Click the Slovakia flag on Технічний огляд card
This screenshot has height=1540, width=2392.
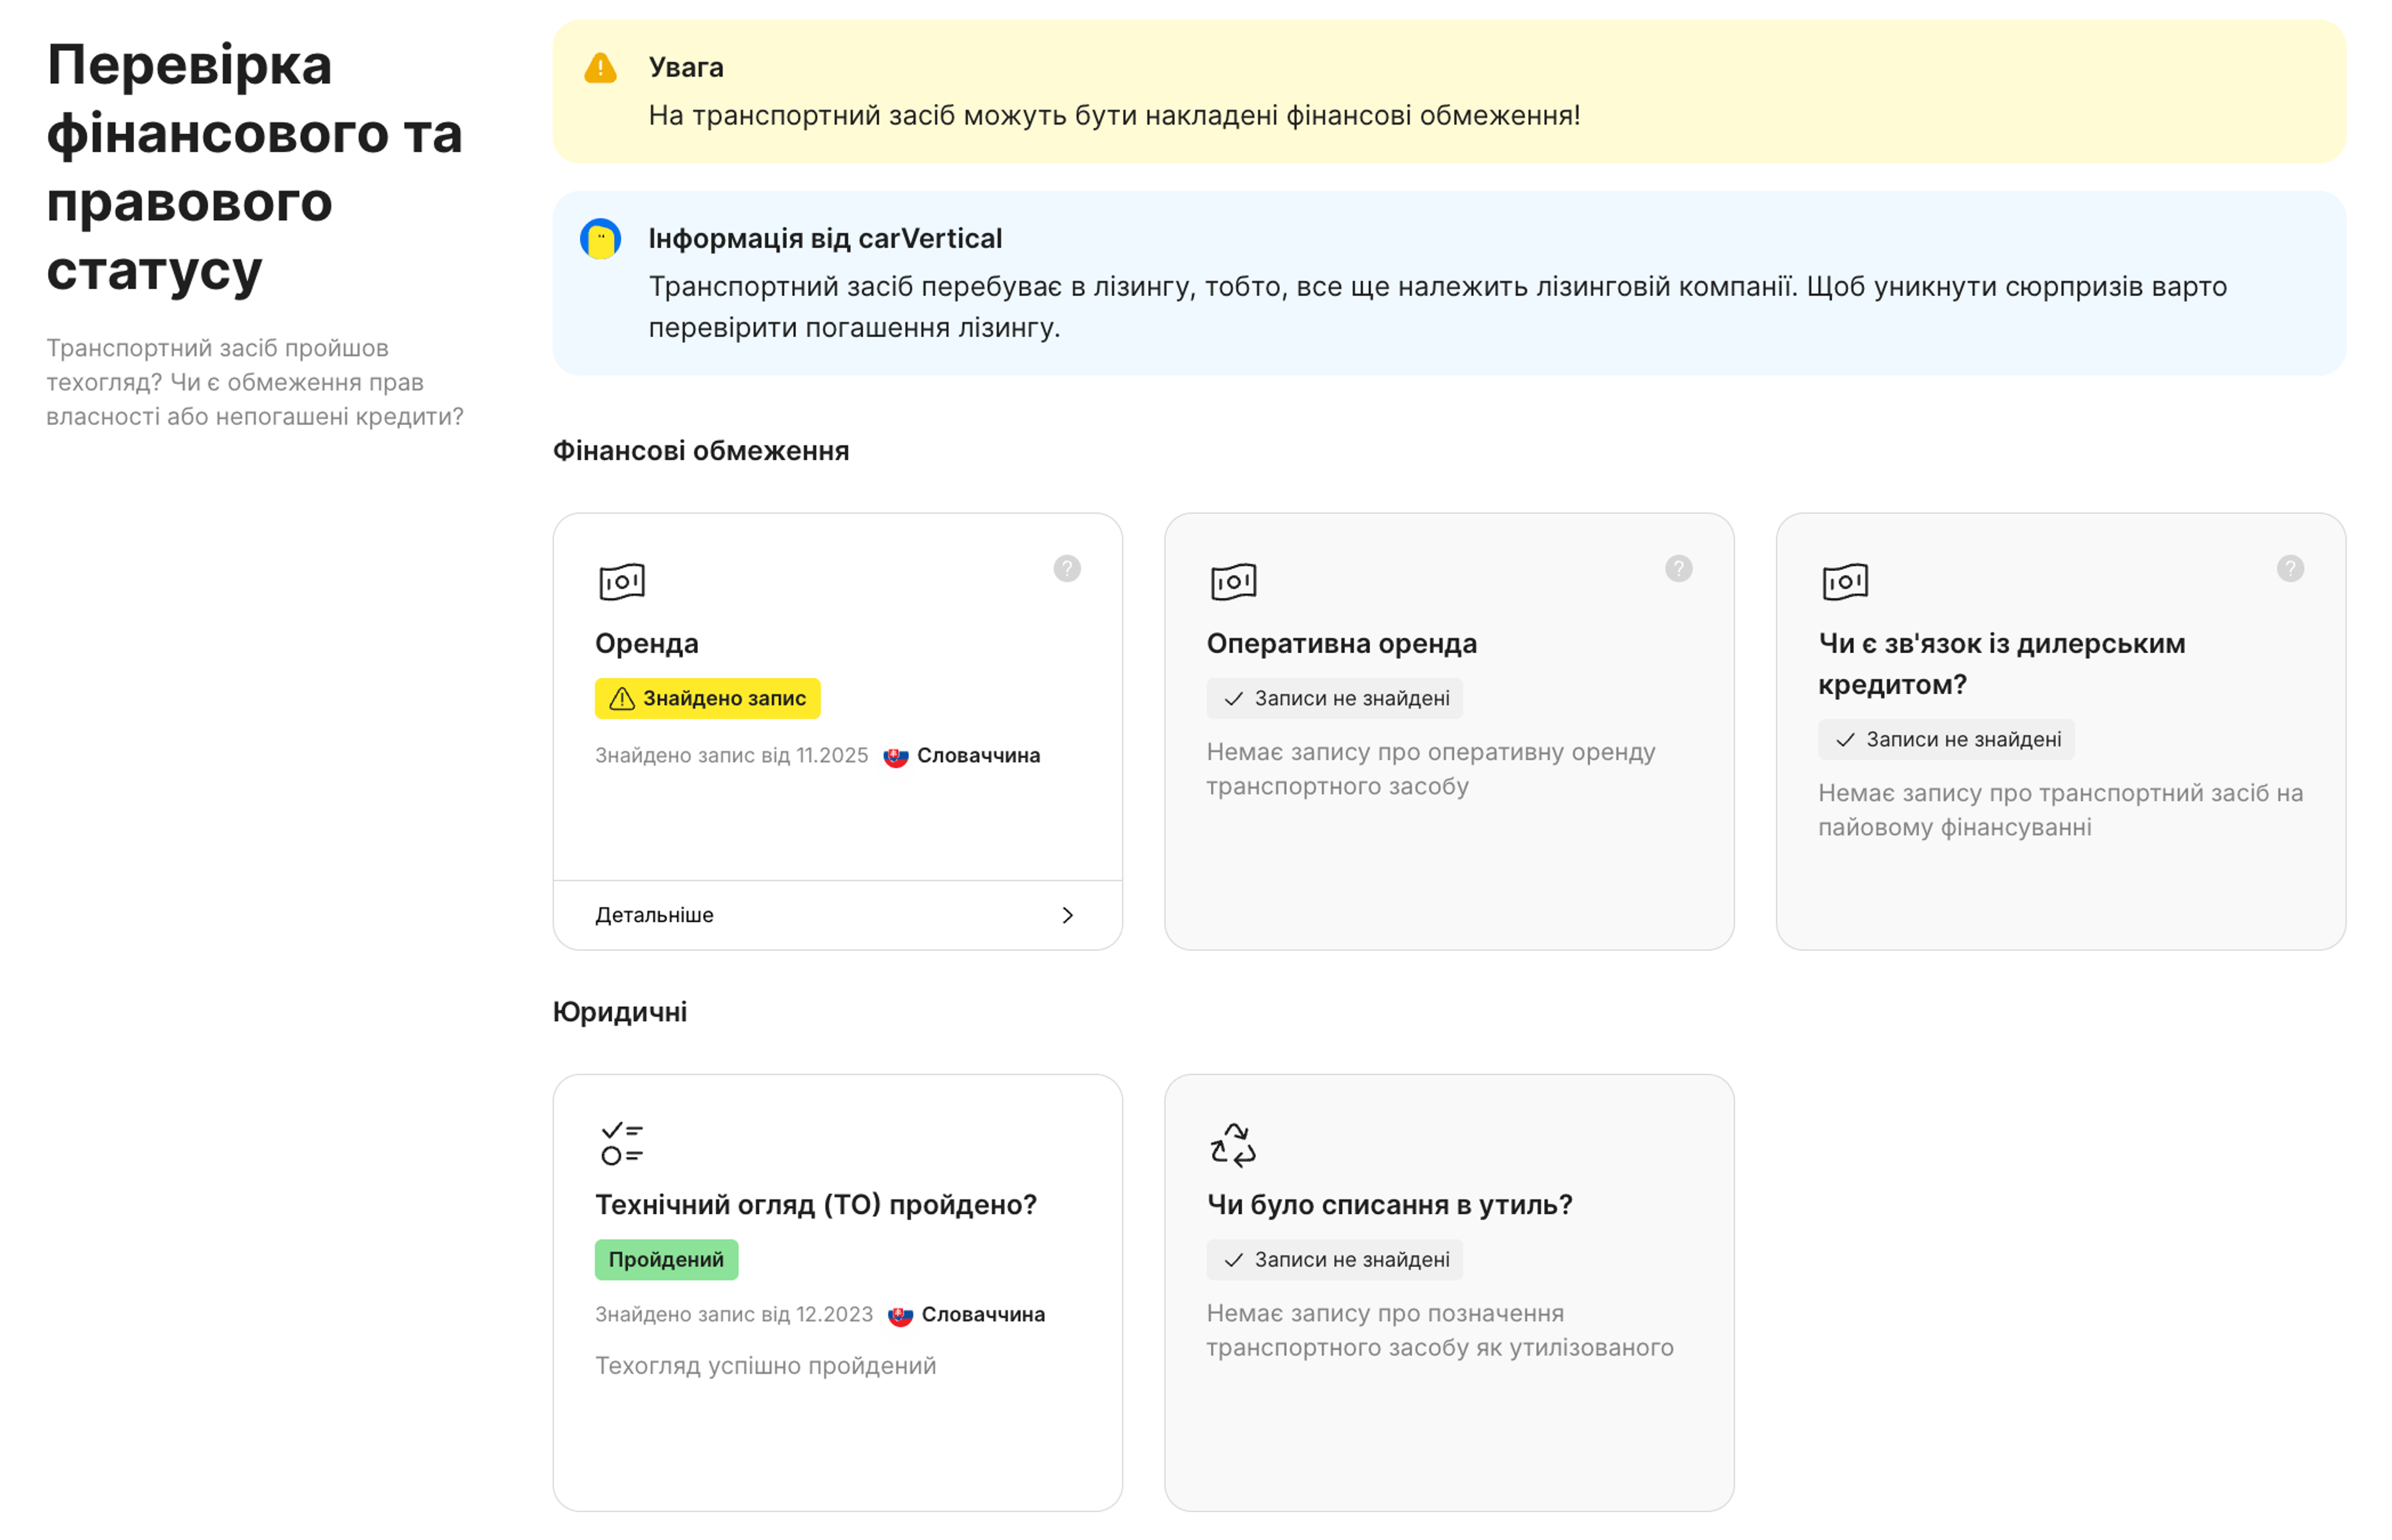pyautogui.click(x=900, y=1316)
